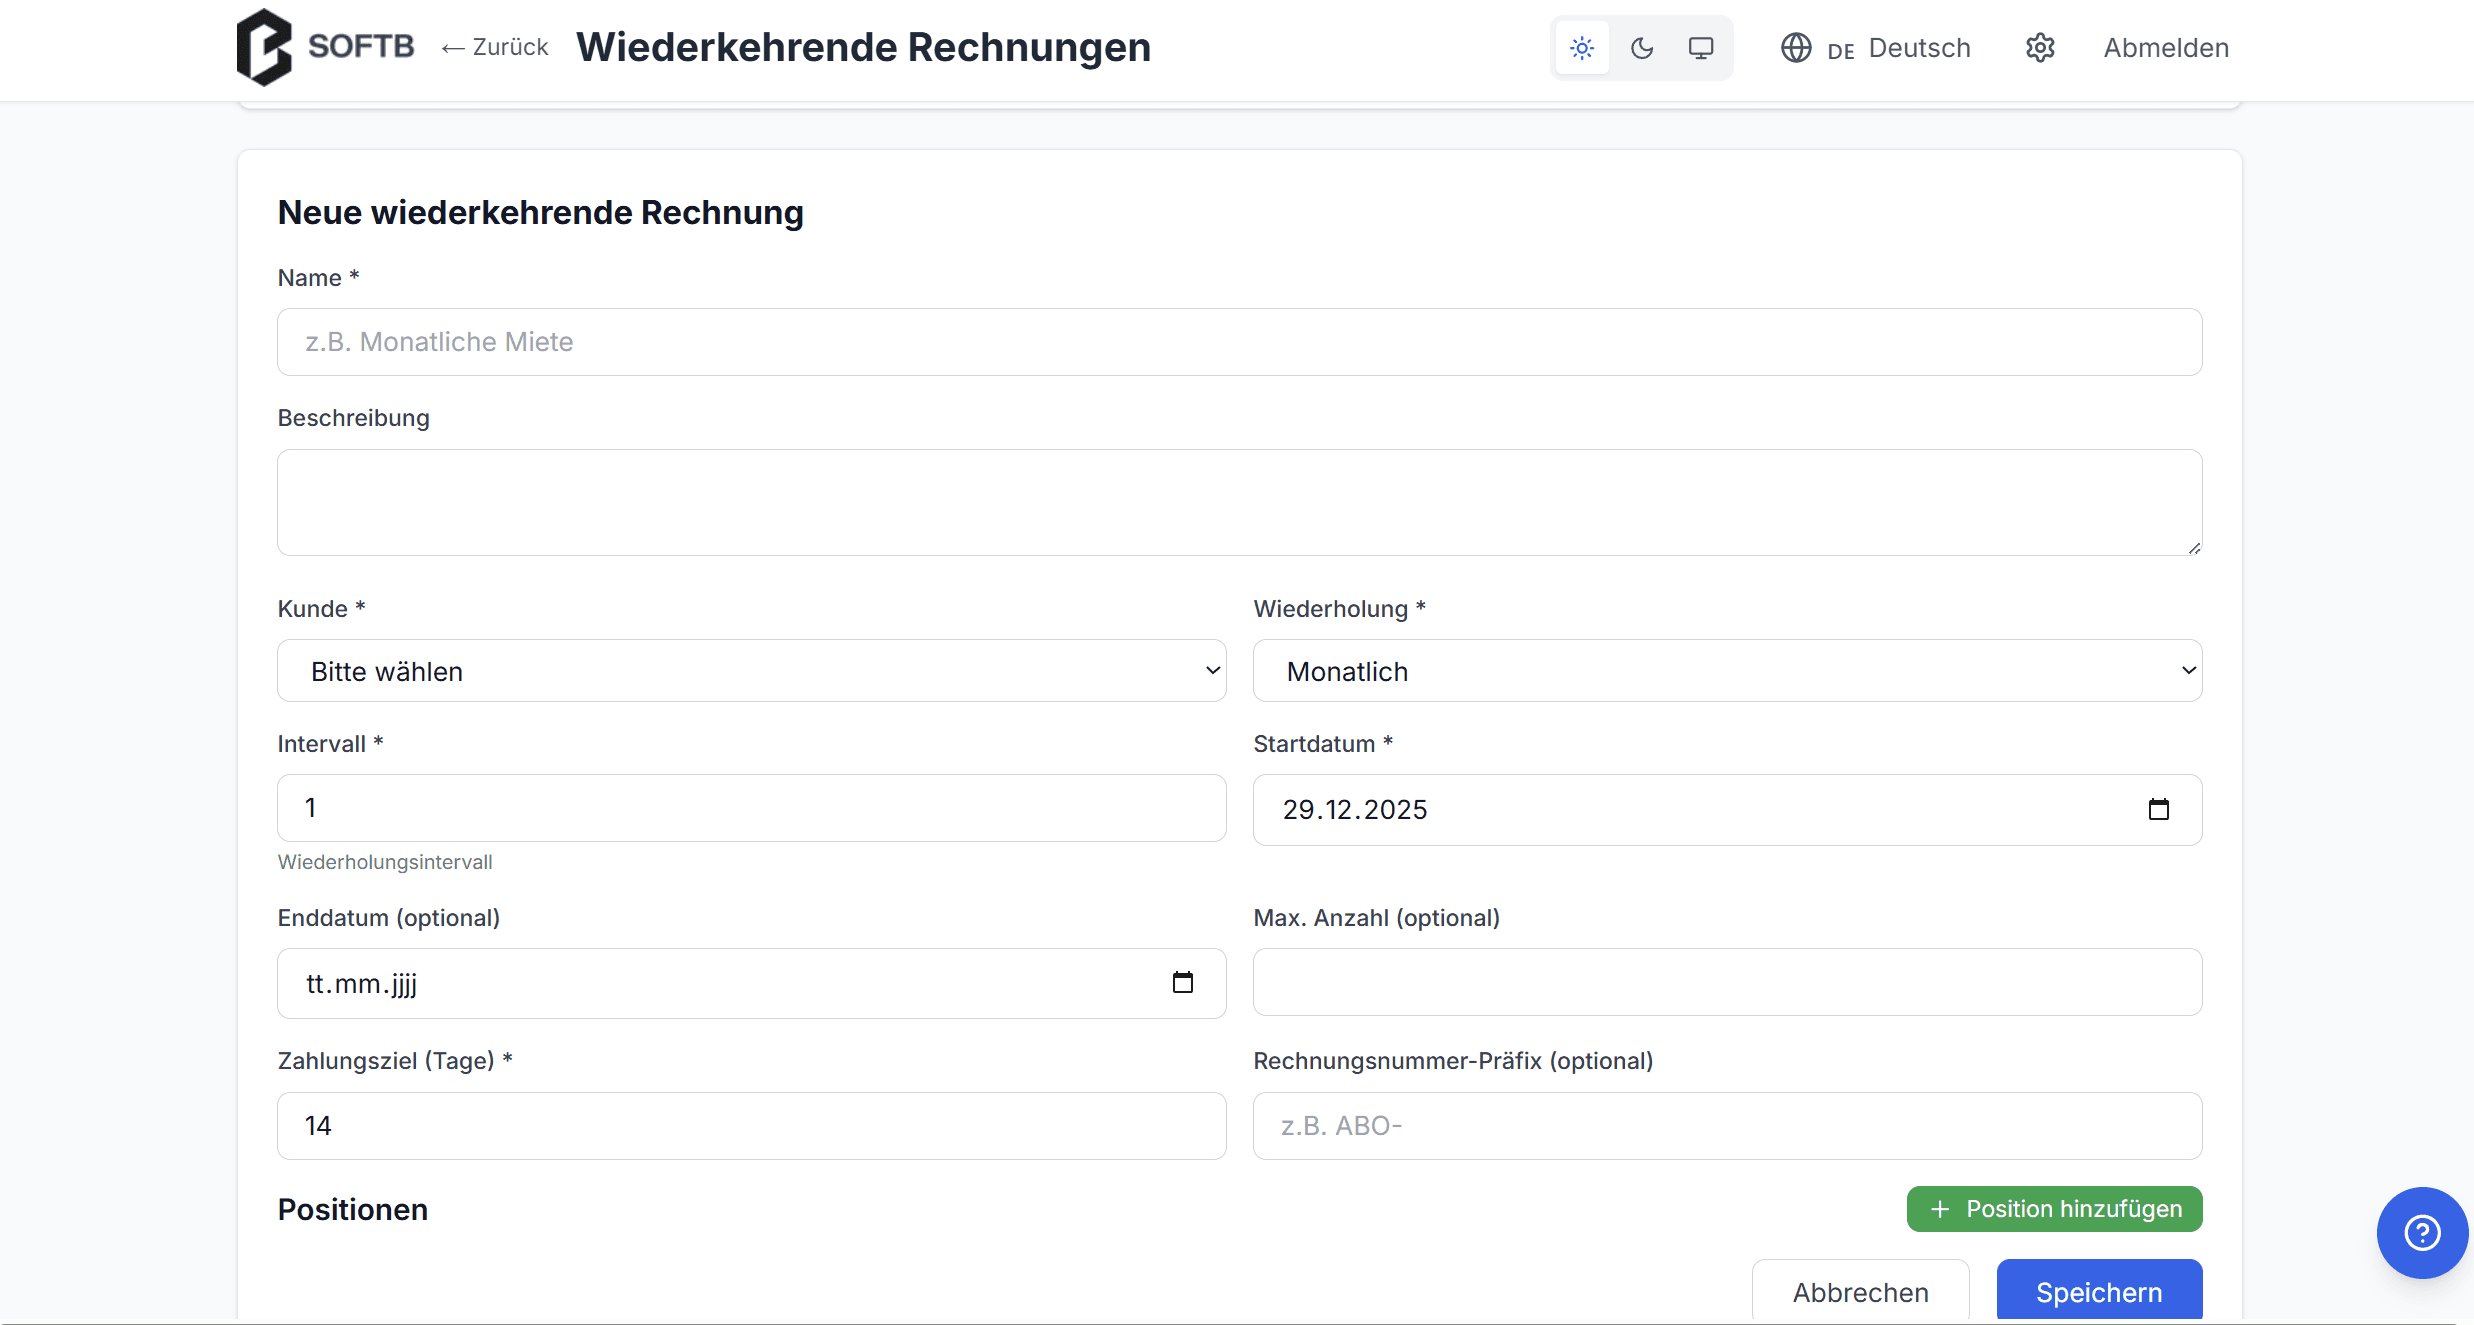2474x1325 pixels.
Task: Open calendar picker for Enddatum
Action: (1182, 983)
